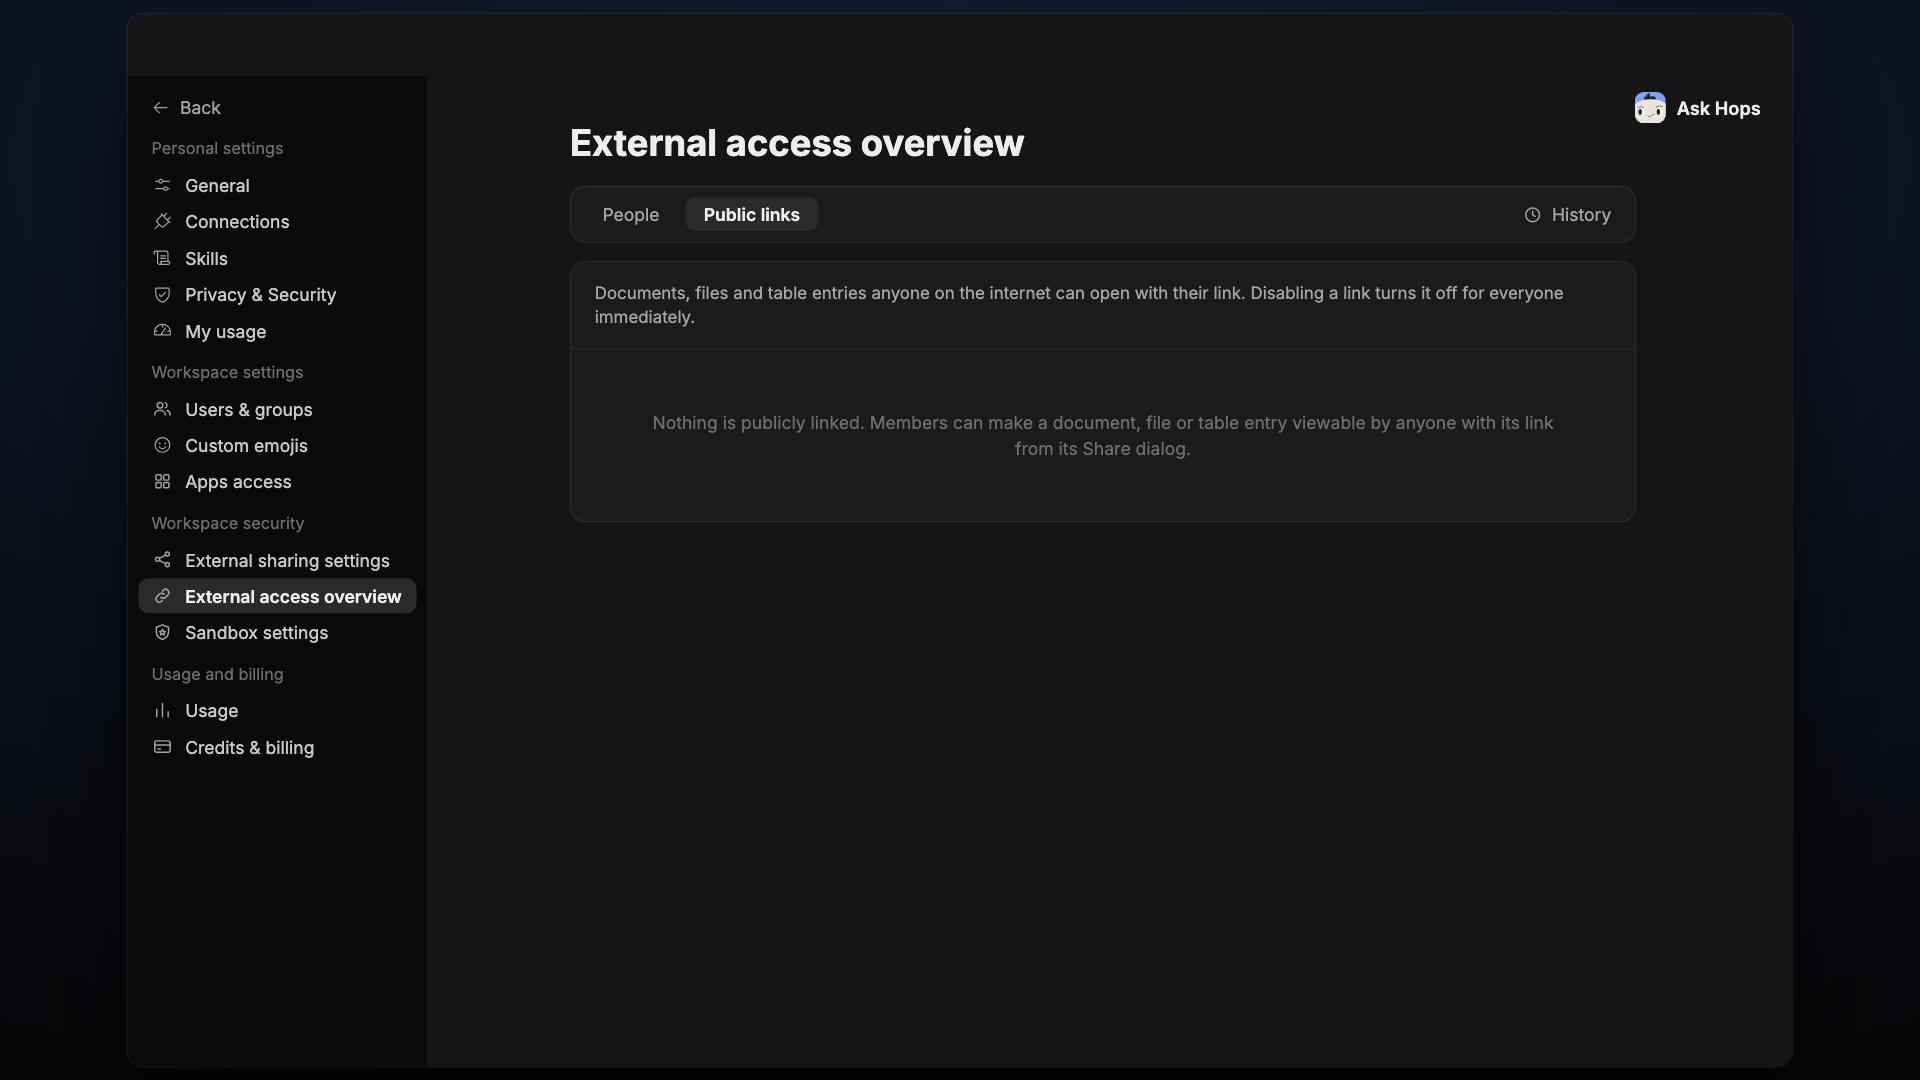
Task: Select the Public links tab
Action: (x=751, y=215)
